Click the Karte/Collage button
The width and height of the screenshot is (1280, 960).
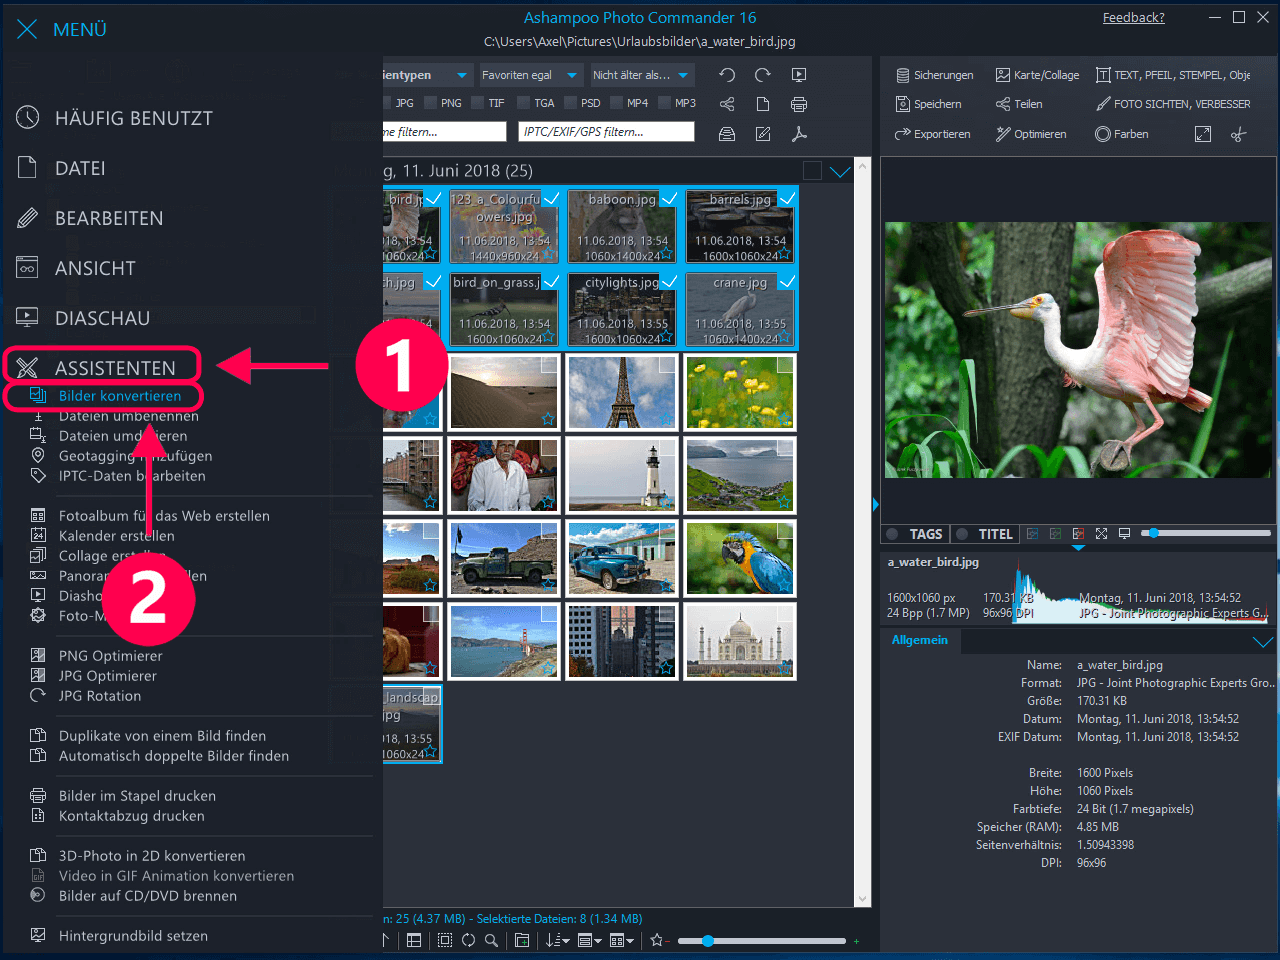click(x=1037, y=75)
